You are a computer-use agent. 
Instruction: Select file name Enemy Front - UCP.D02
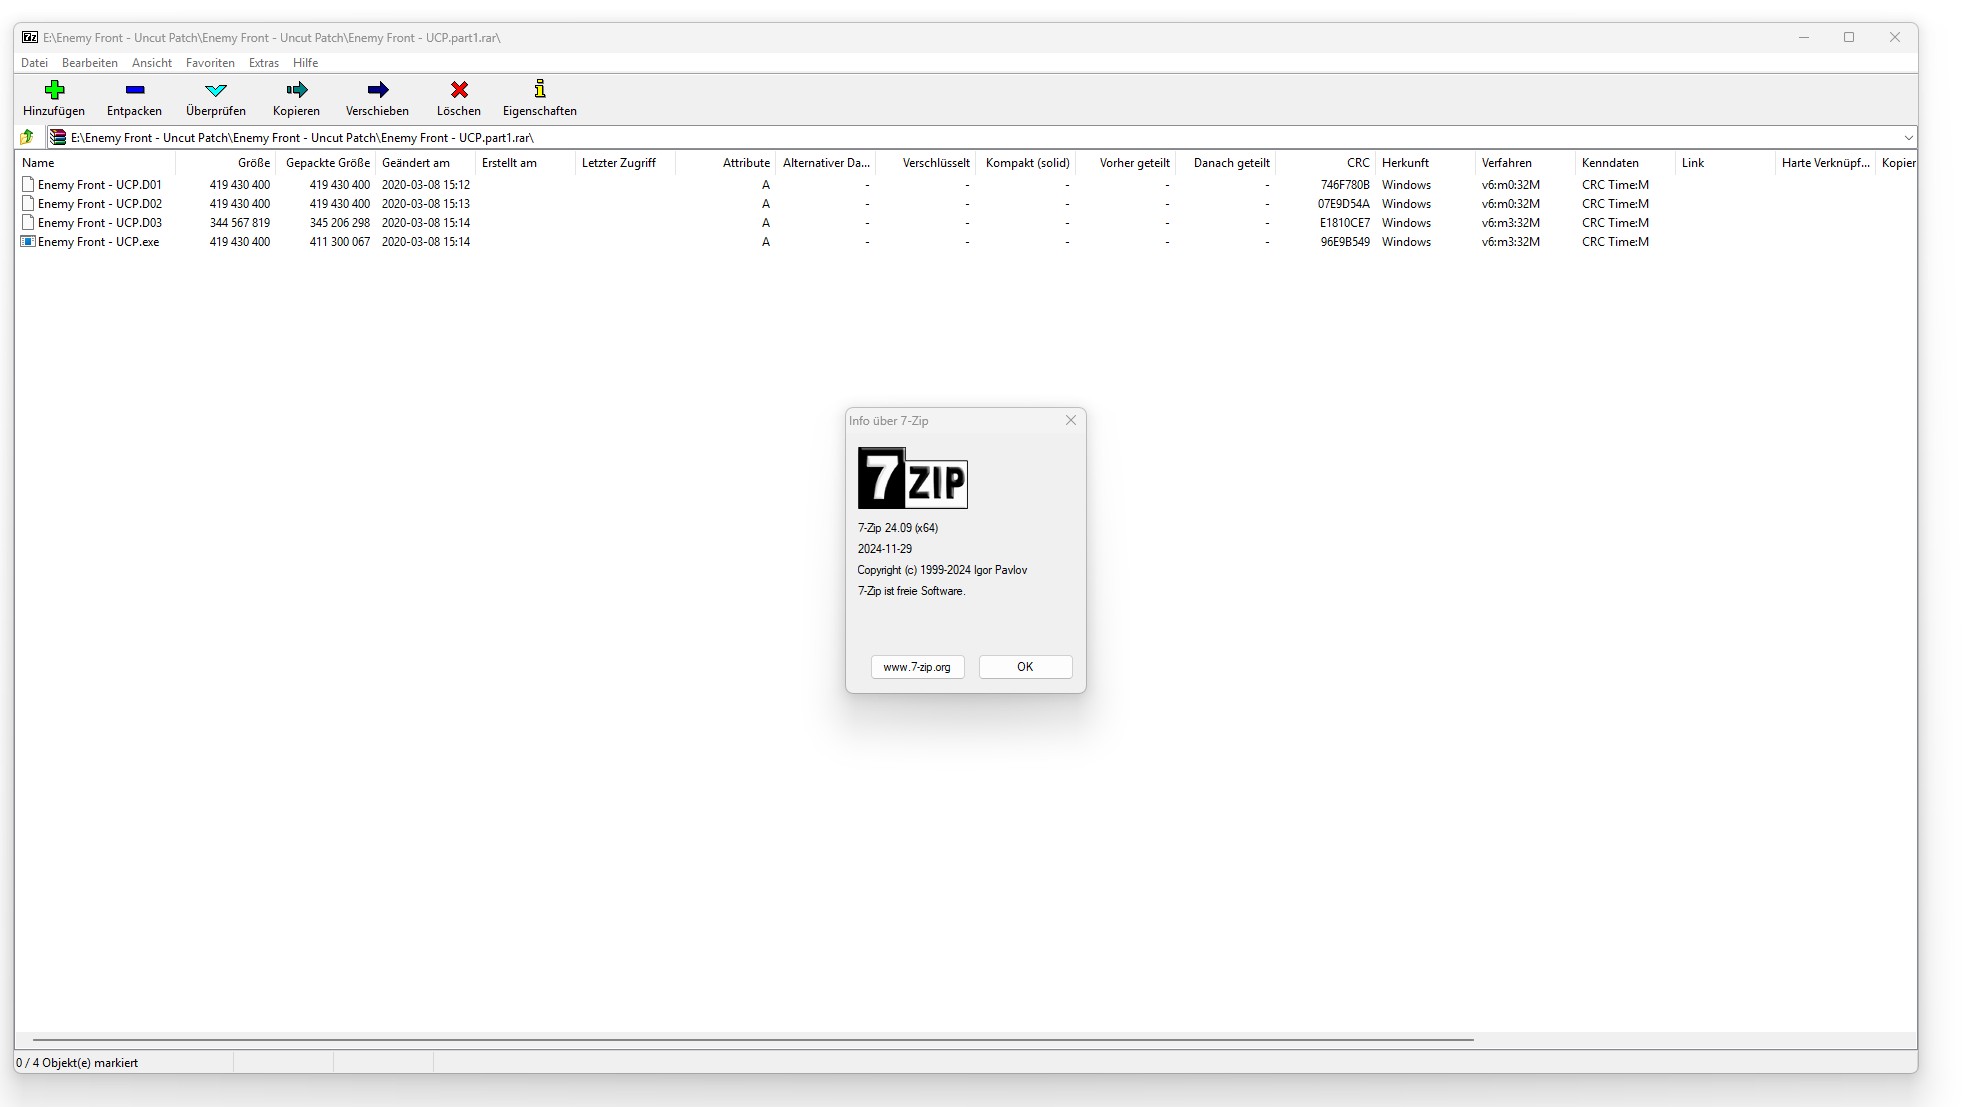[100, 204]
